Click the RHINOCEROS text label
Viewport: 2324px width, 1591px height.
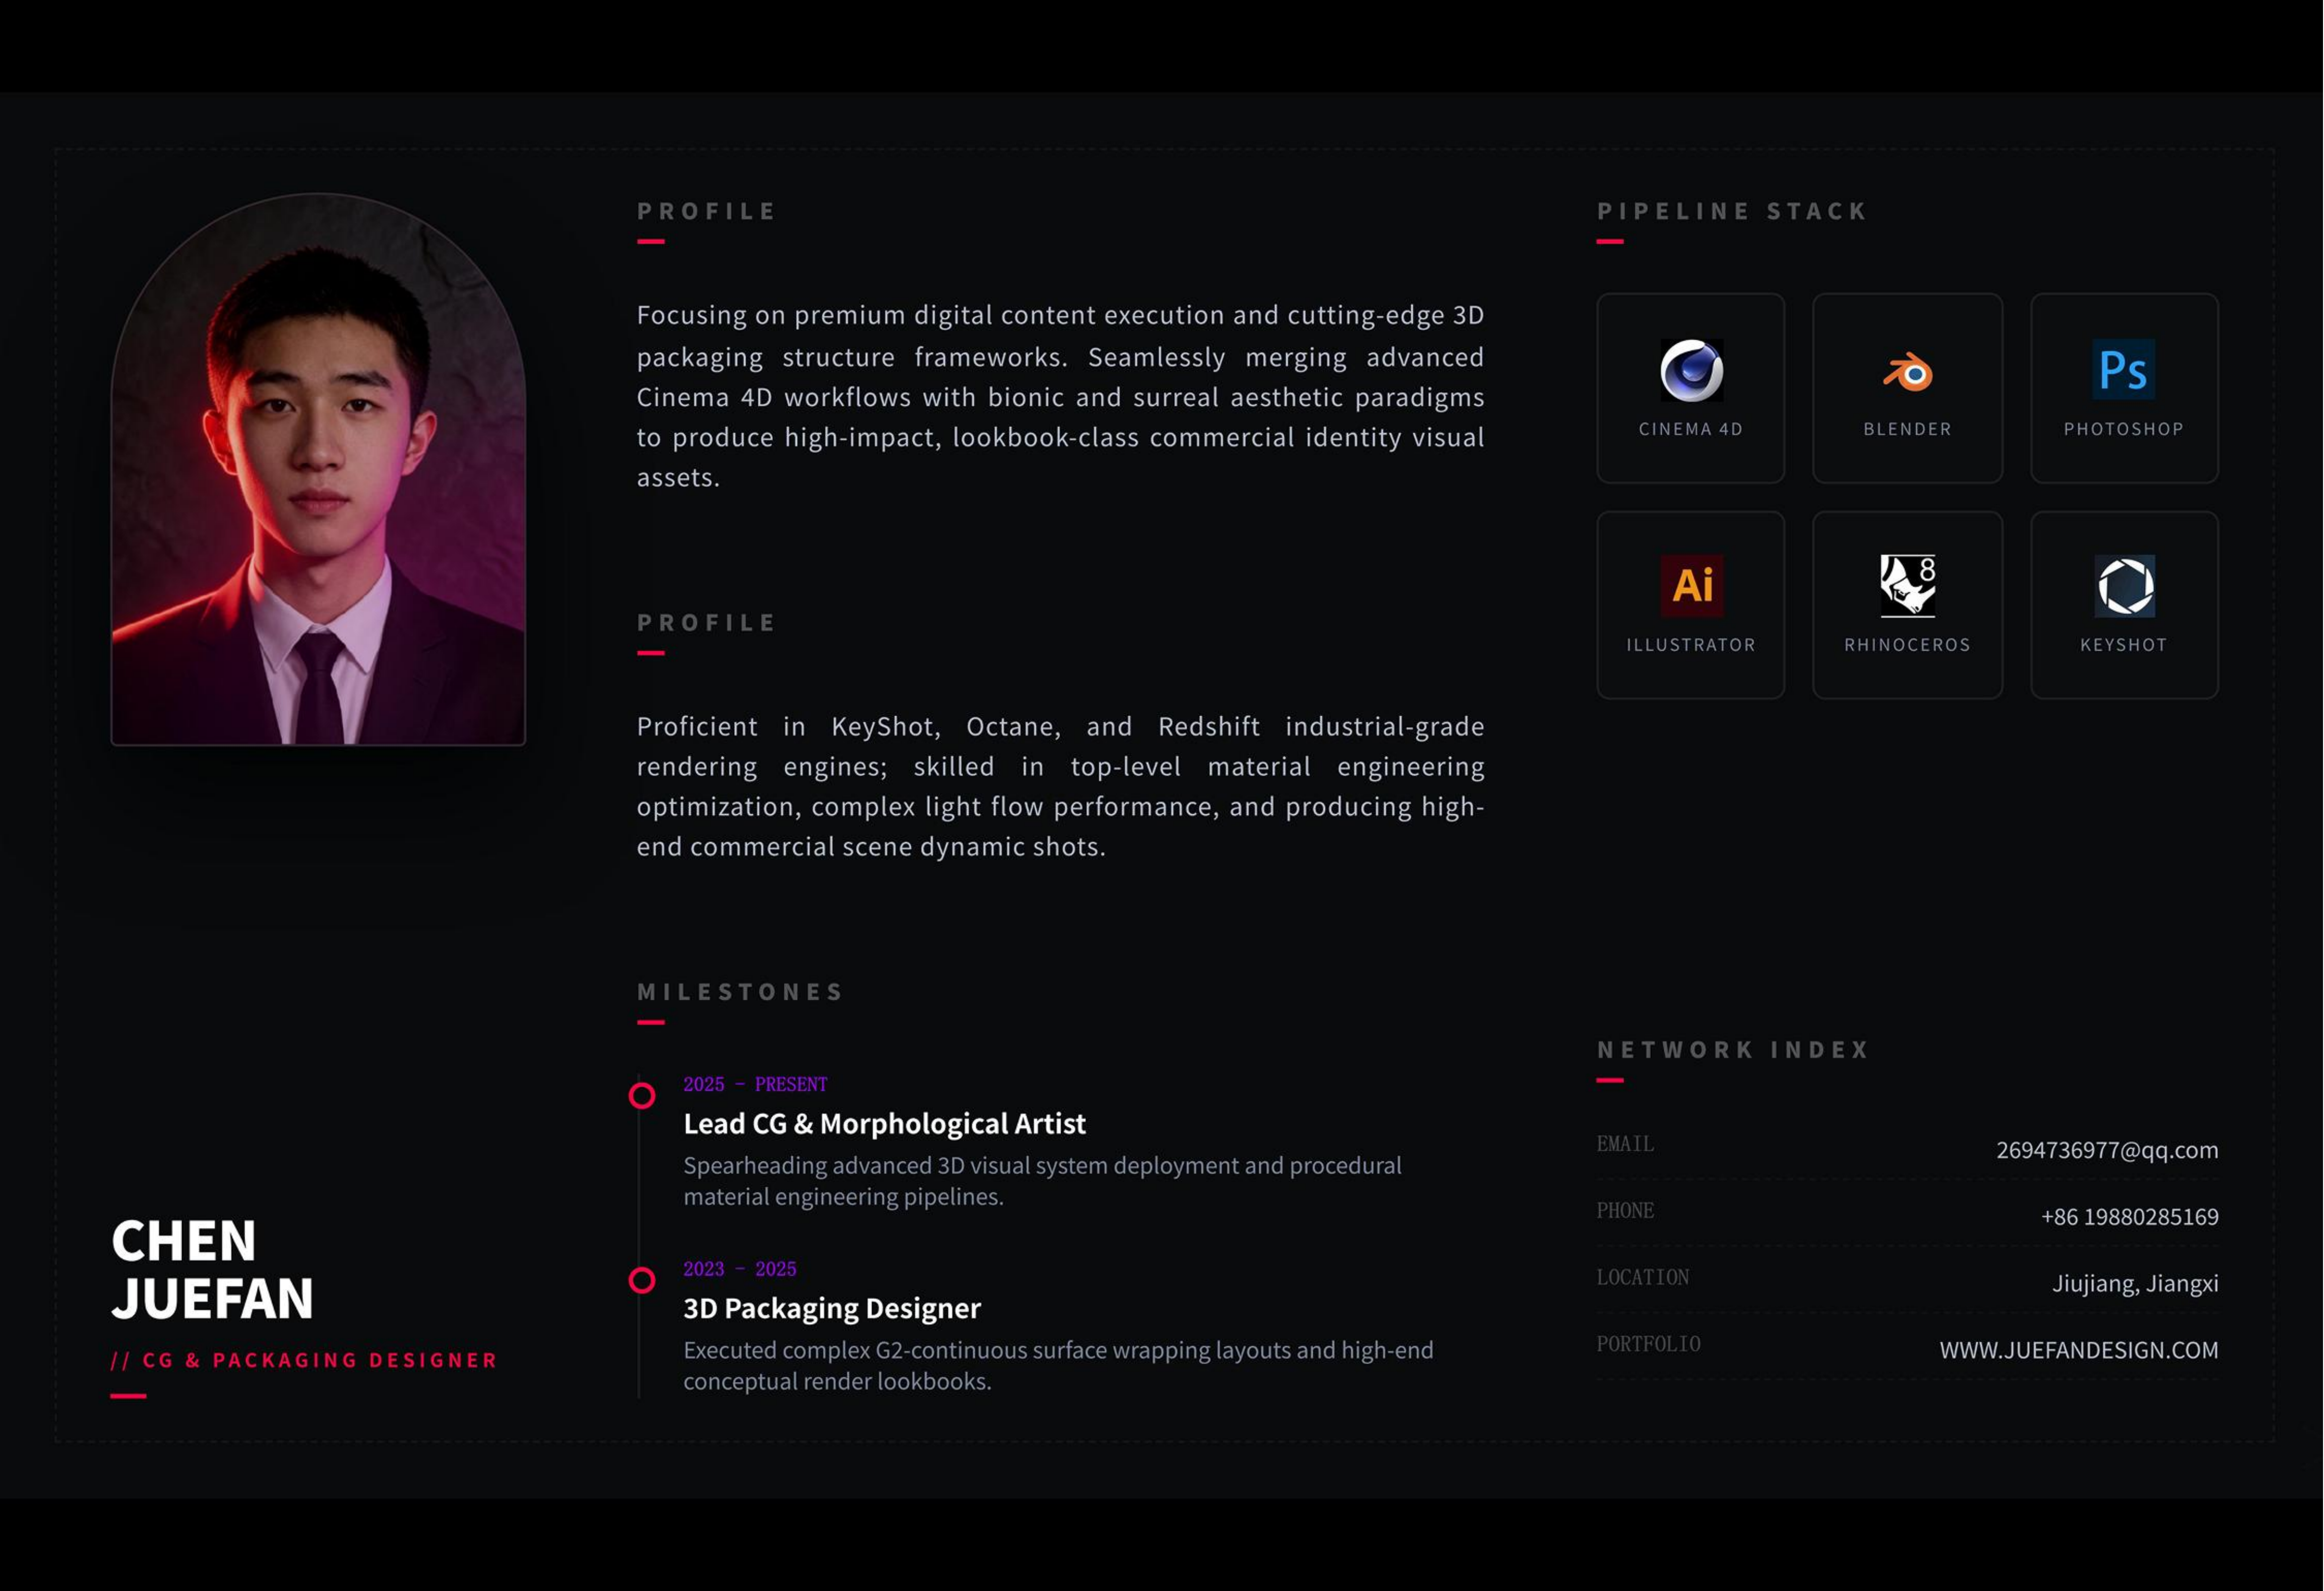pos(1907,645)
